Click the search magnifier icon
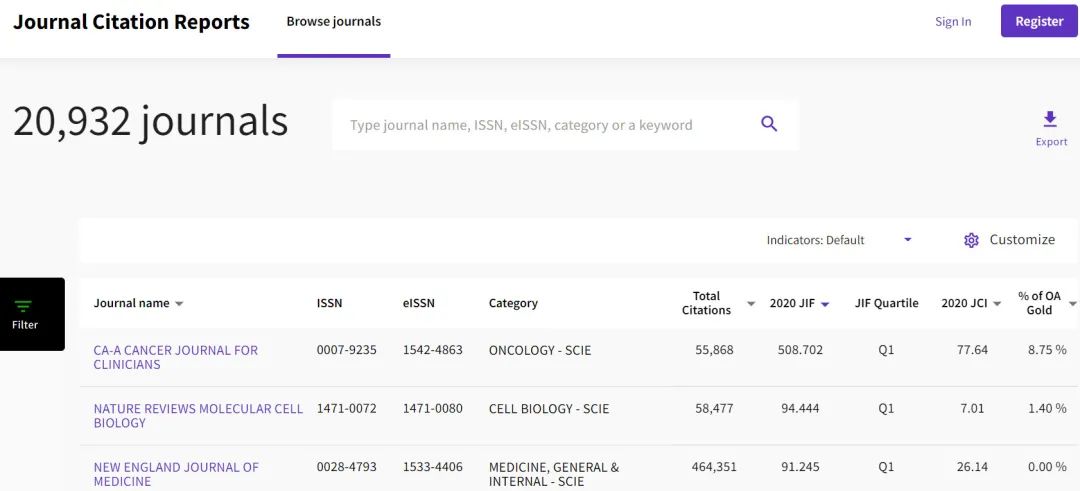1080x491 pixels. coord(769,124)
